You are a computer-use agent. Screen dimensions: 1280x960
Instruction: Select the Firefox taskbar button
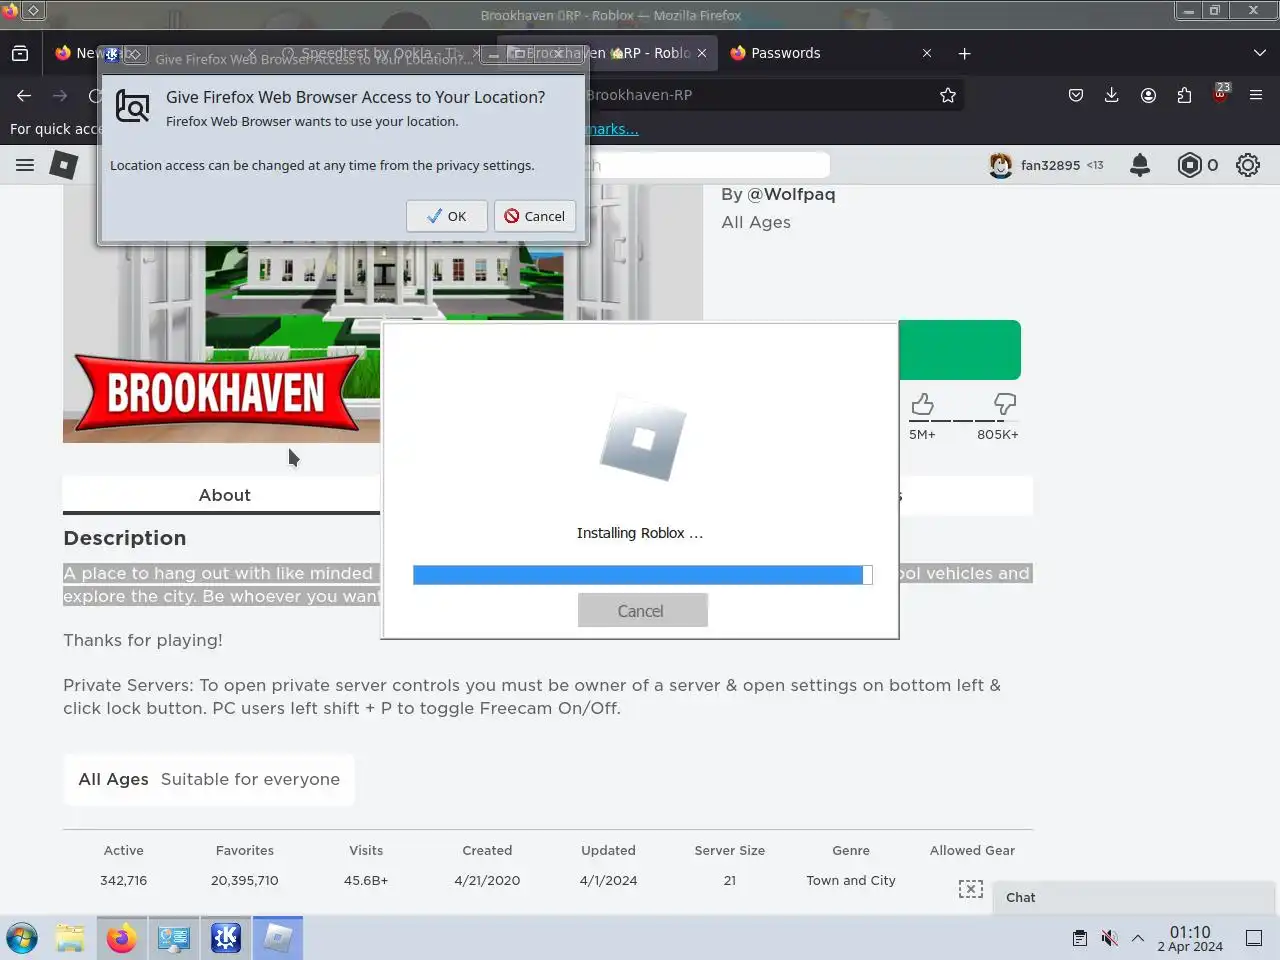122,938
